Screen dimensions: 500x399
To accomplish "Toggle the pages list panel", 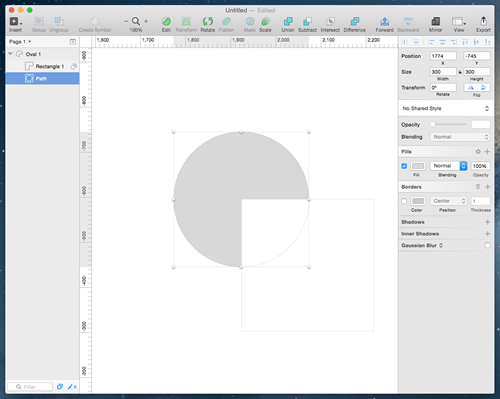I will click(x=73, y=42).
